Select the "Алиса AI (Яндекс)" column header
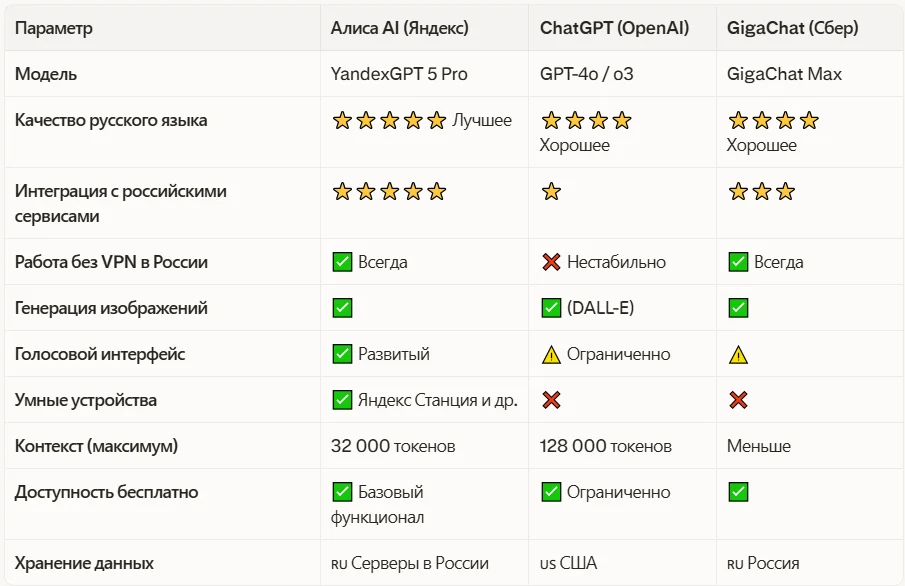This screenshot has width=905, height=586. [x=399, y=28]
